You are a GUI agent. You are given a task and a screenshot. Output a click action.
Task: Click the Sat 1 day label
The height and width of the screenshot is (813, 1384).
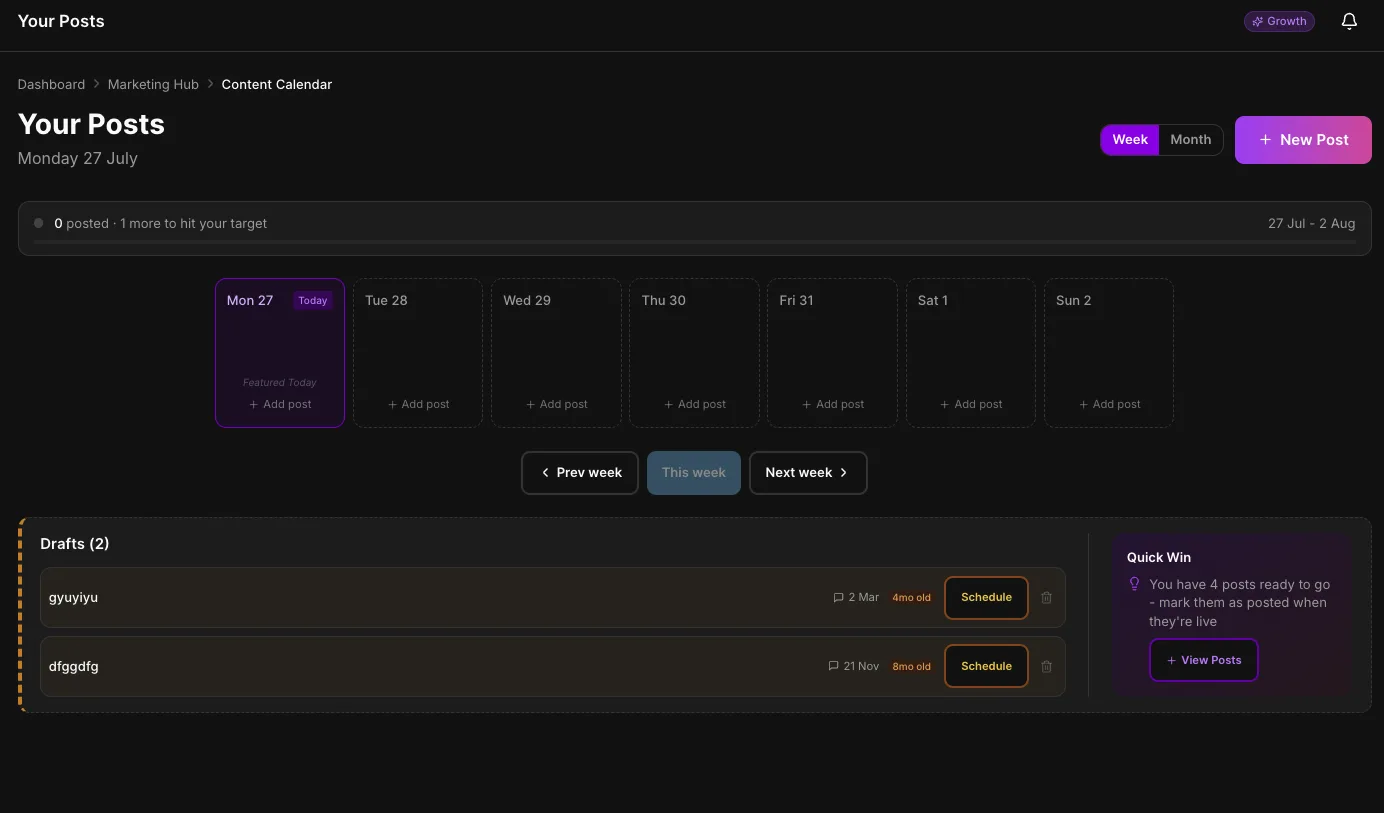coord(933,300)
